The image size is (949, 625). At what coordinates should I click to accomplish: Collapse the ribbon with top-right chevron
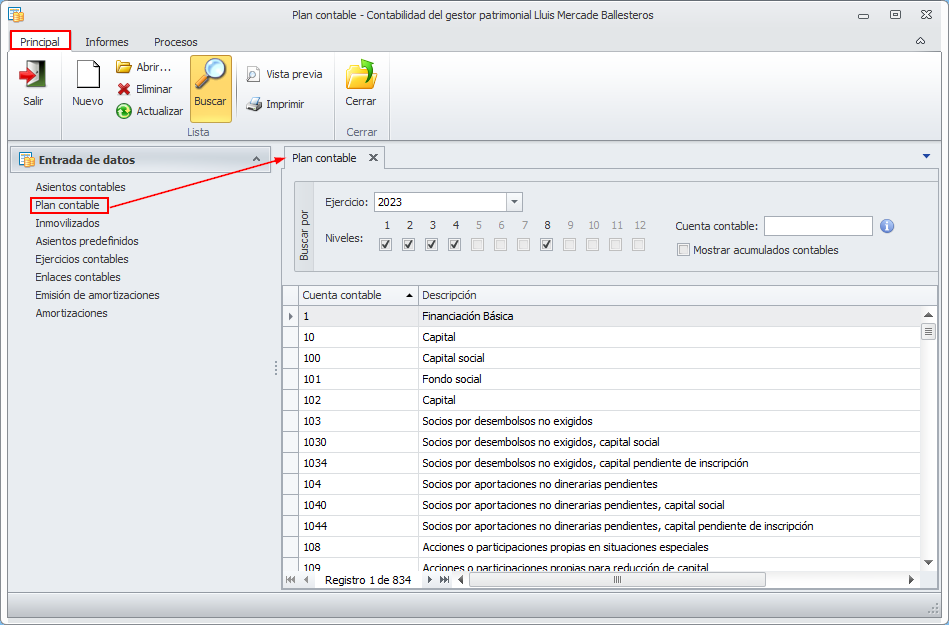920,41
